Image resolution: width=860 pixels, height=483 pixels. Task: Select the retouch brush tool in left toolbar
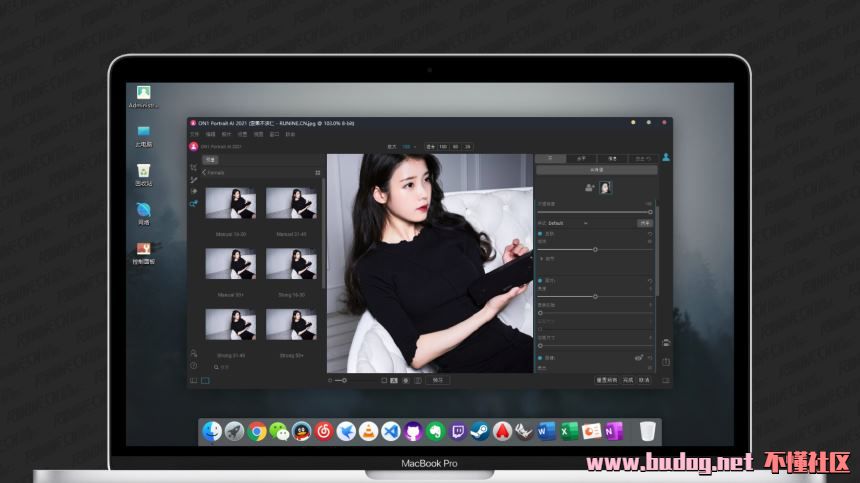(193, 180)
